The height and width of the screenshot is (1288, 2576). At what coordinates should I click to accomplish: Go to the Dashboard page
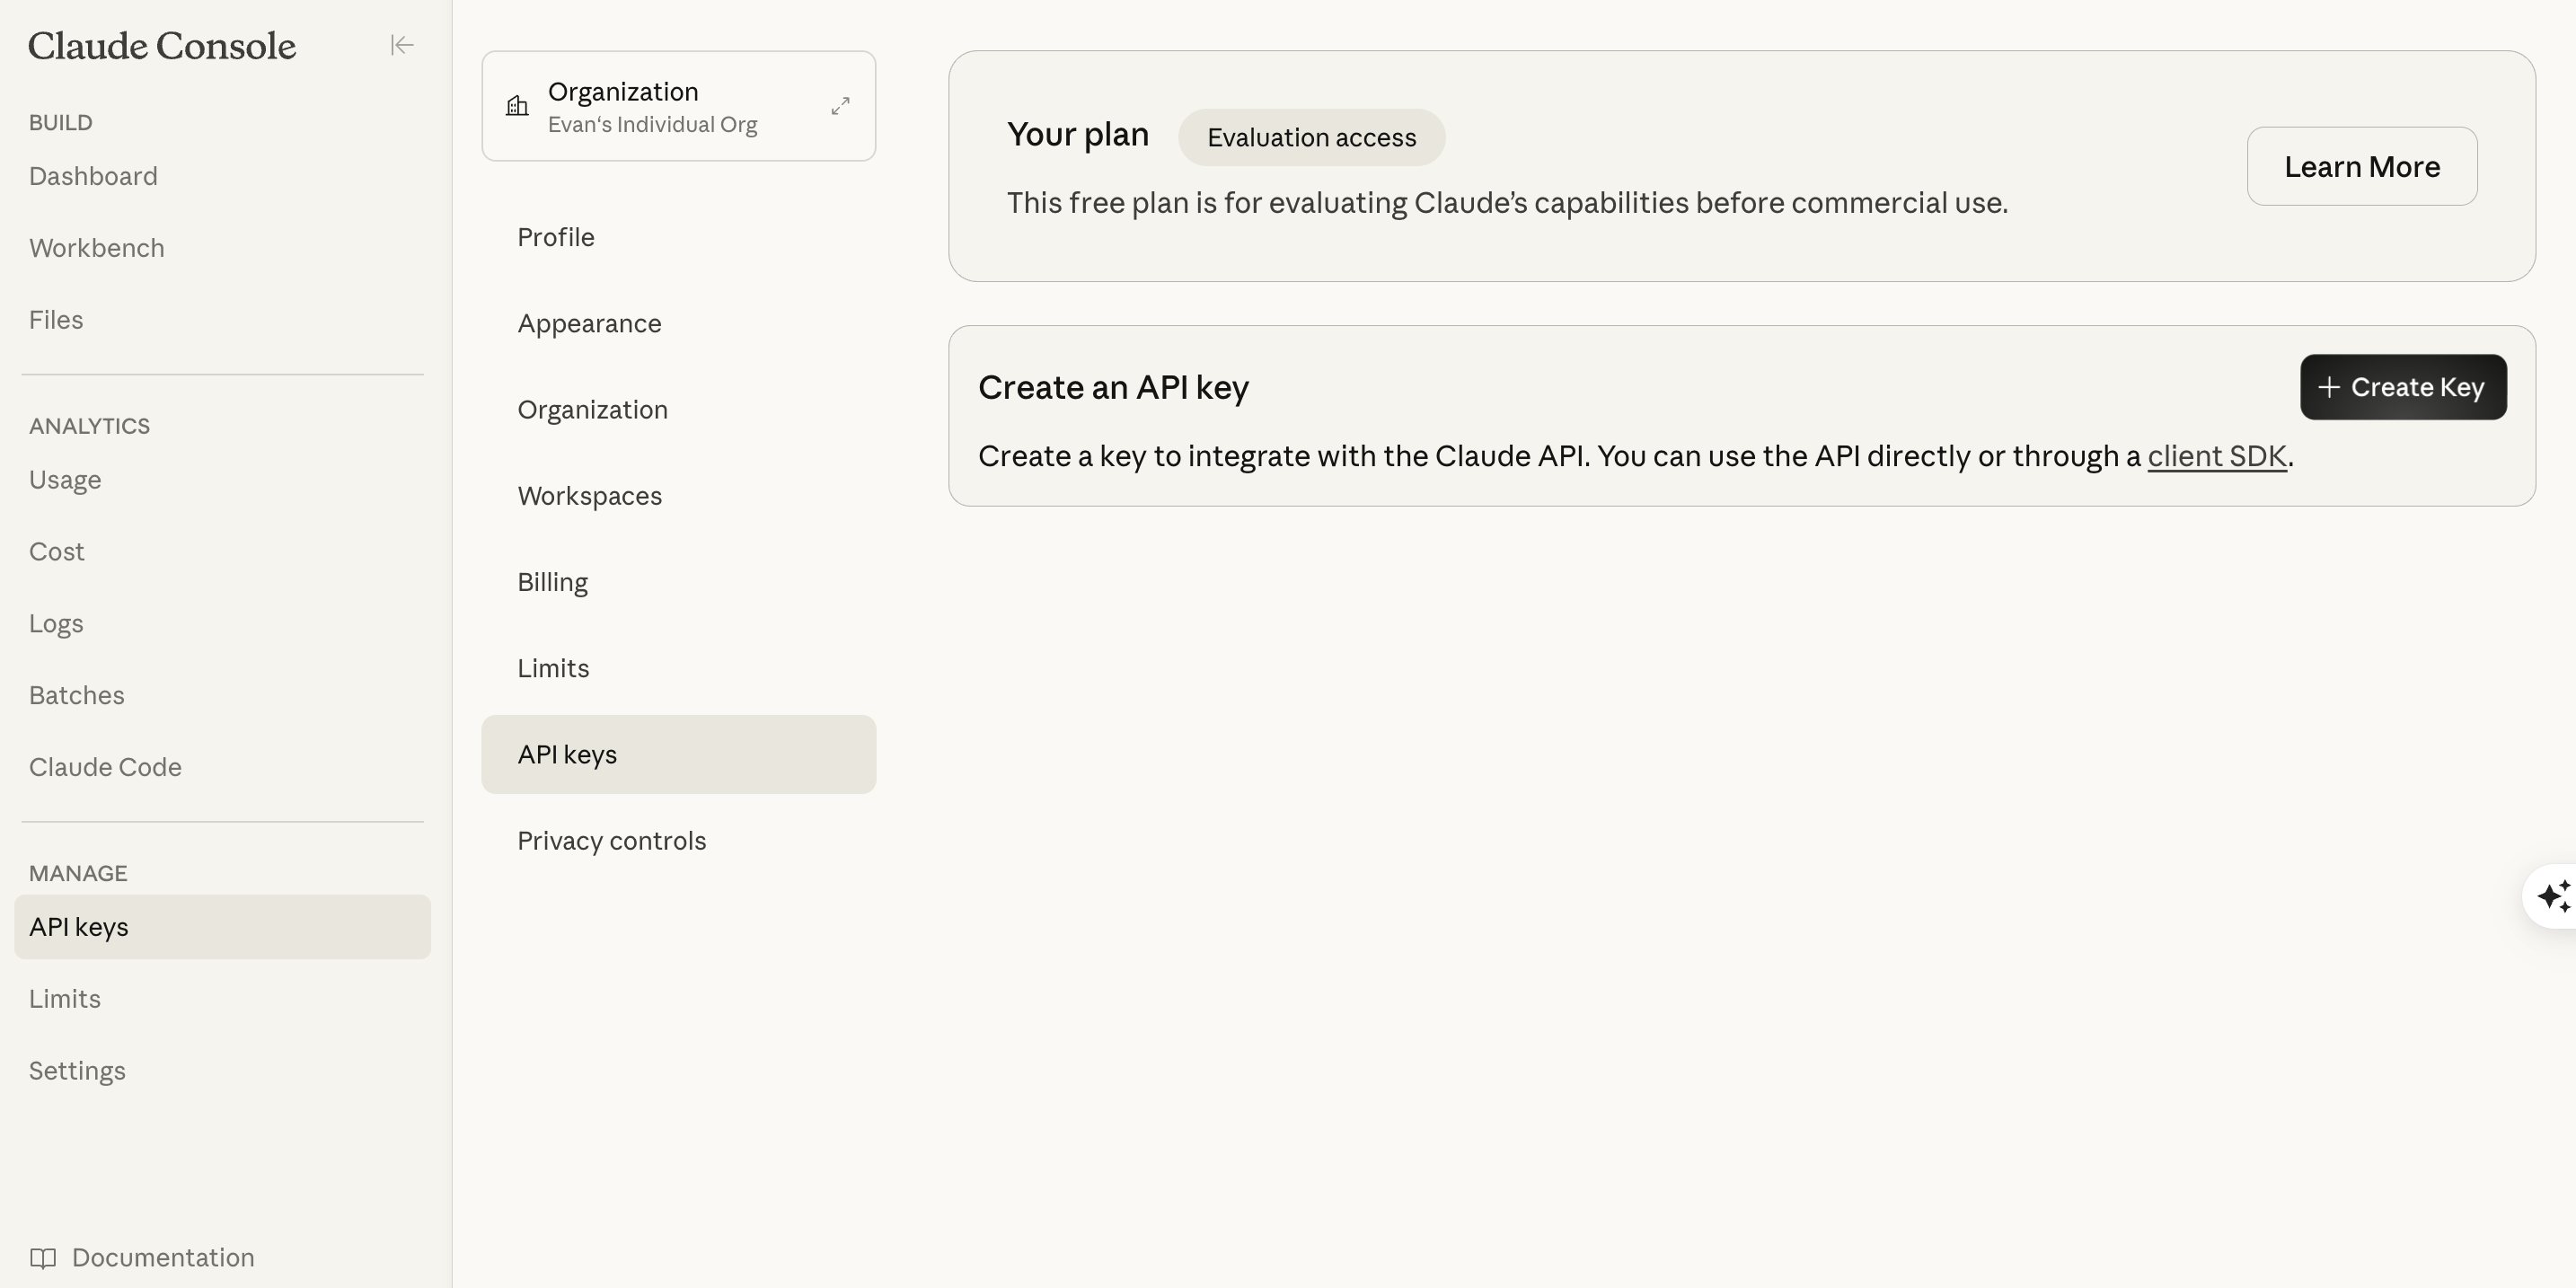point(93,176)
